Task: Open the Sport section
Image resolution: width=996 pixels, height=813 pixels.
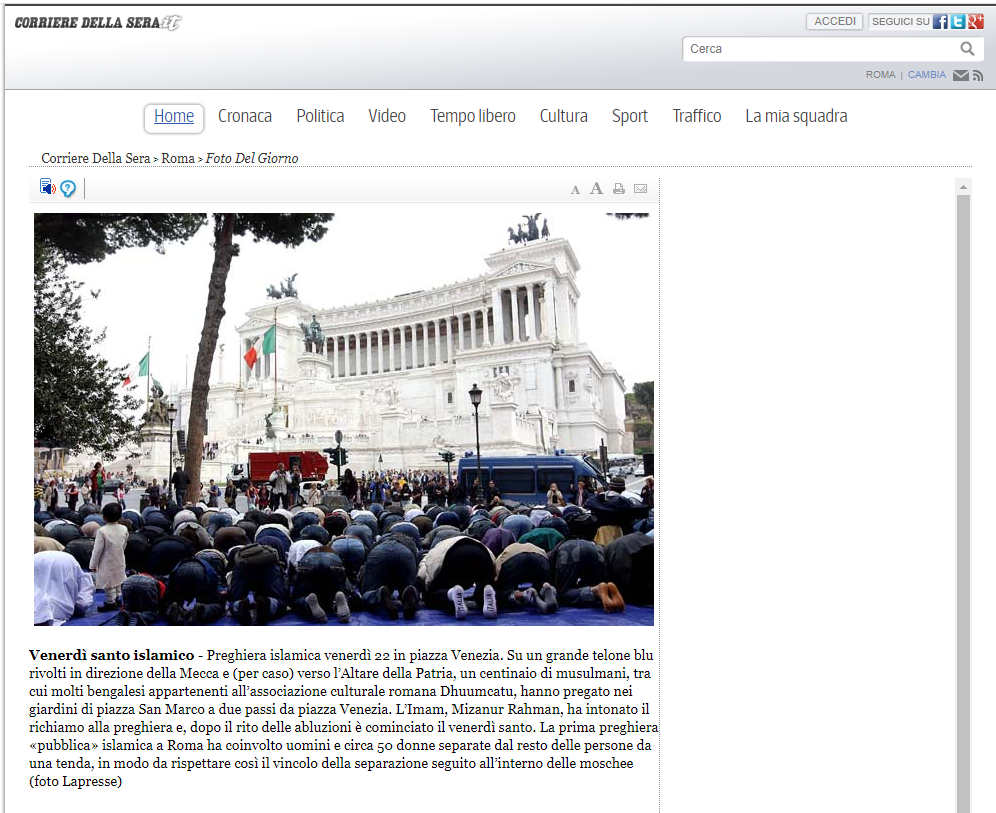Action: [629, 117]
